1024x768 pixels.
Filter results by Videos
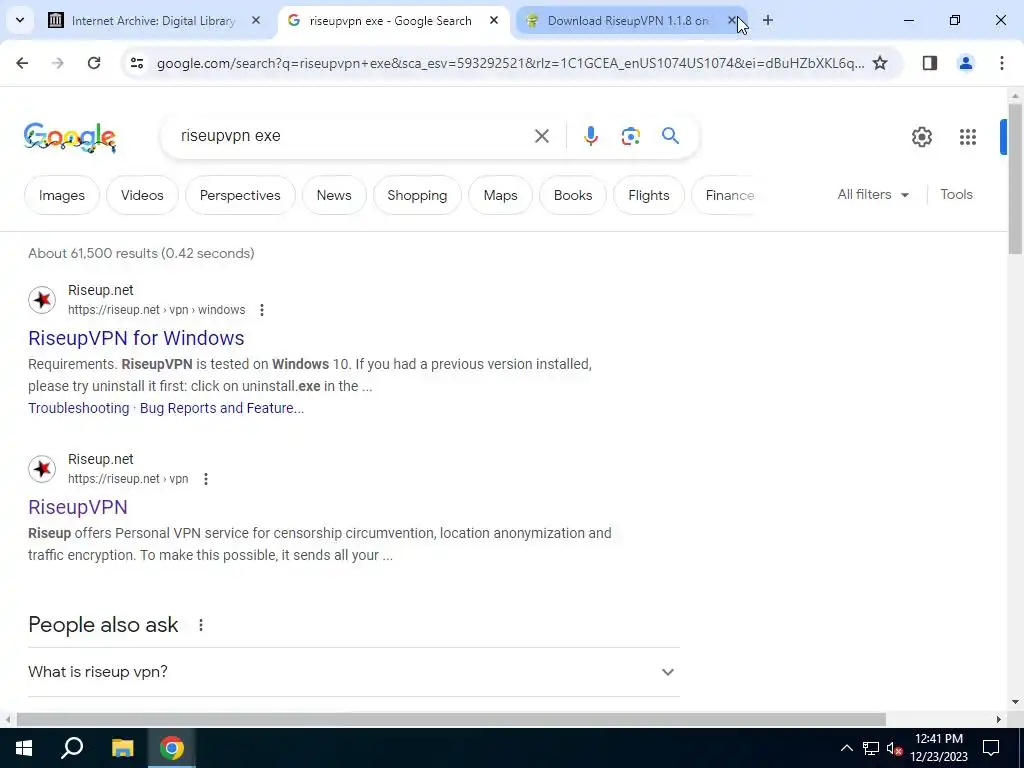click(x=142, y=195)
